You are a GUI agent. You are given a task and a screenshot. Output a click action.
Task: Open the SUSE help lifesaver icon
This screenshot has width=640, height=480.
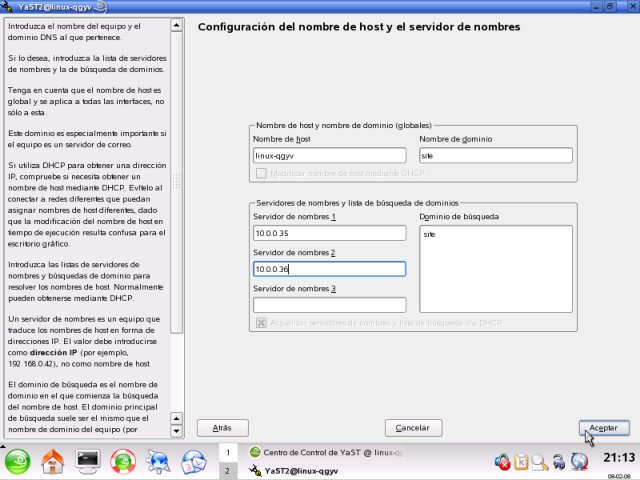(x=123, y=462)
